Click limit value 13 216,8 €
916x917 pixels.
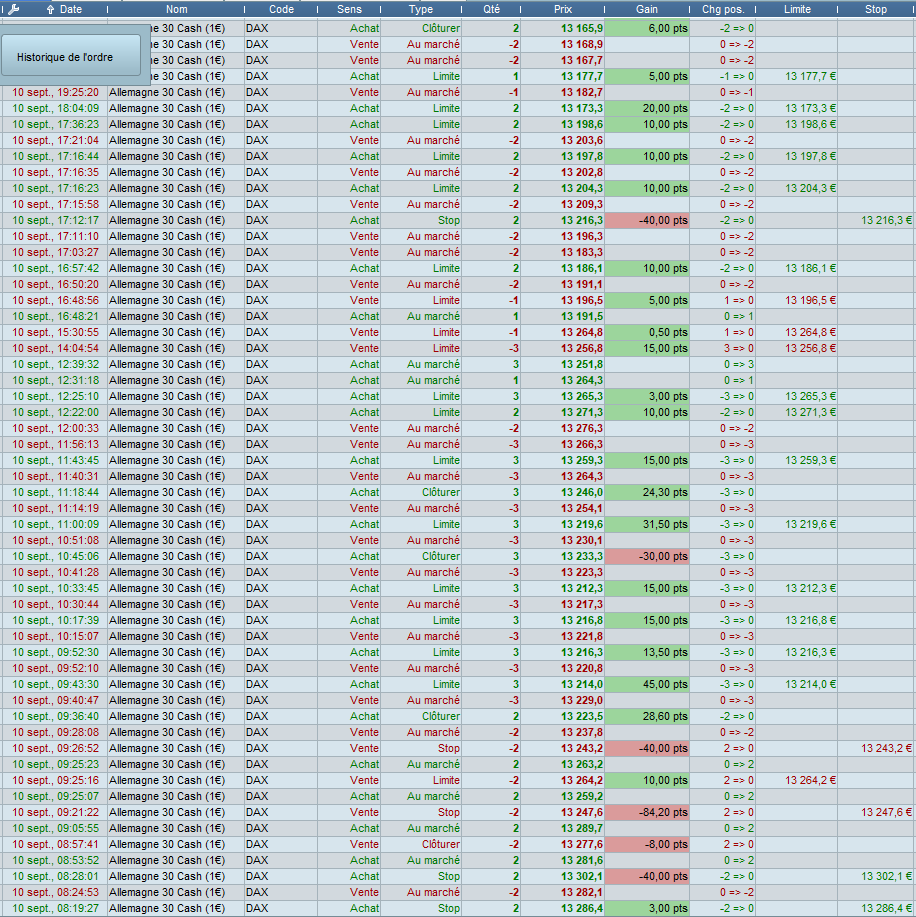coord(810,620)
